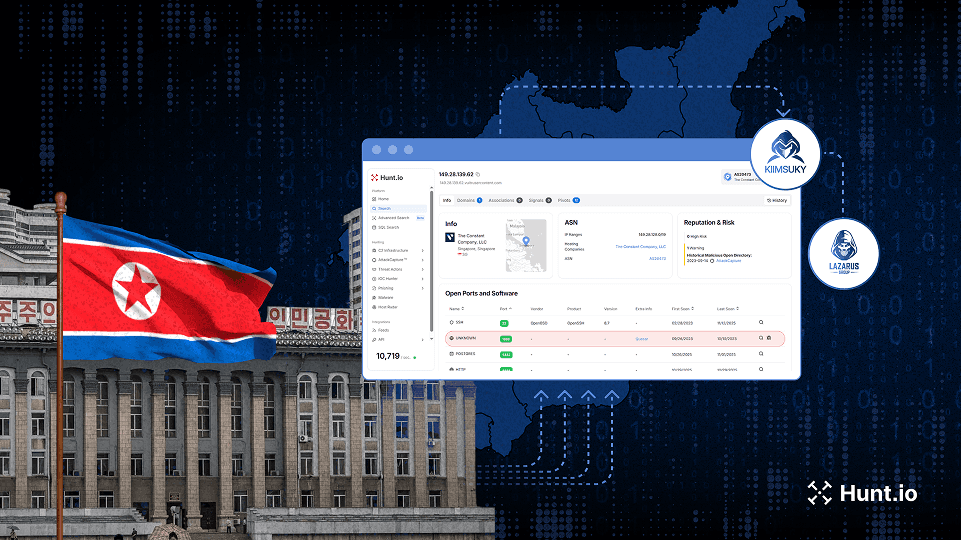This screenshot has width=961, height=540.
Task: Expand the Phishing submenu arrow
Action: [423, 288]
